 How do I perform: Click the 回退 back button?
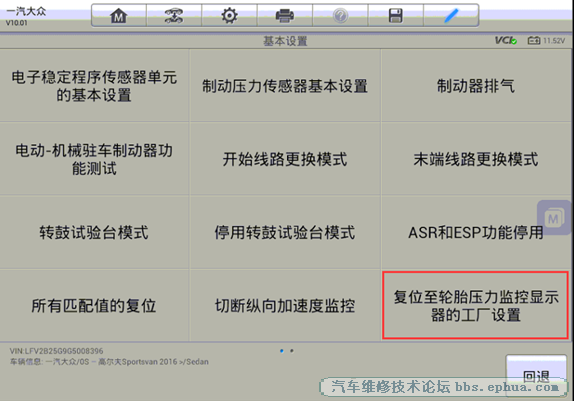(x=536, y=376)
